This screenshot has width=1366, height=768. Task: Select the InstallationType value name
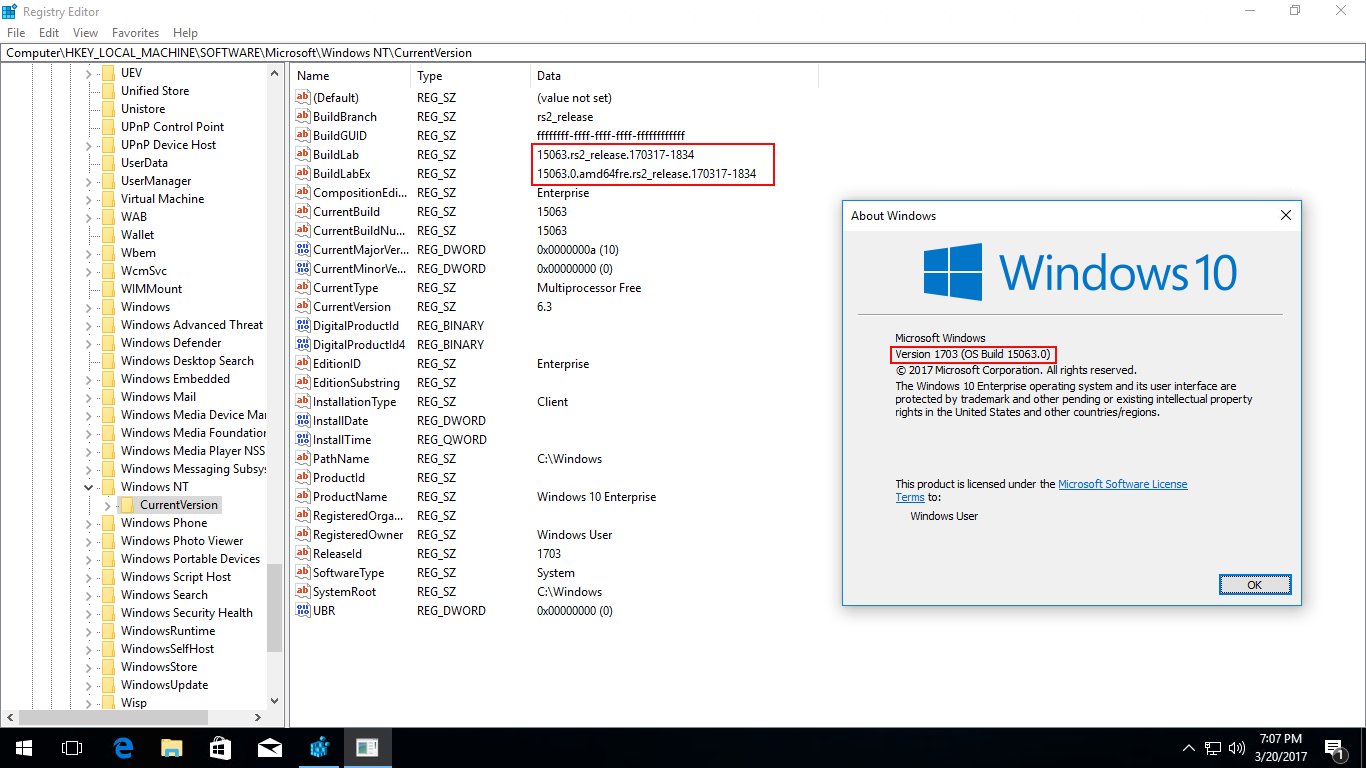(355, 402)
